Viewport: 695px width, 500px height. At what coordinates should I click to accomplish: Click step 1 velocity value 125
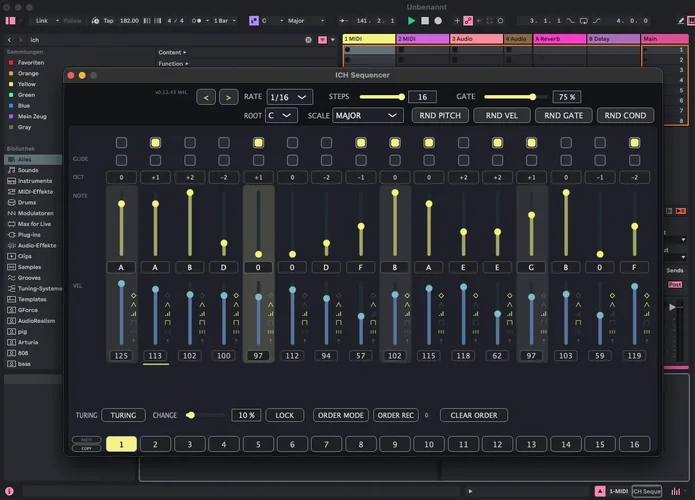(x=121, y=355)
